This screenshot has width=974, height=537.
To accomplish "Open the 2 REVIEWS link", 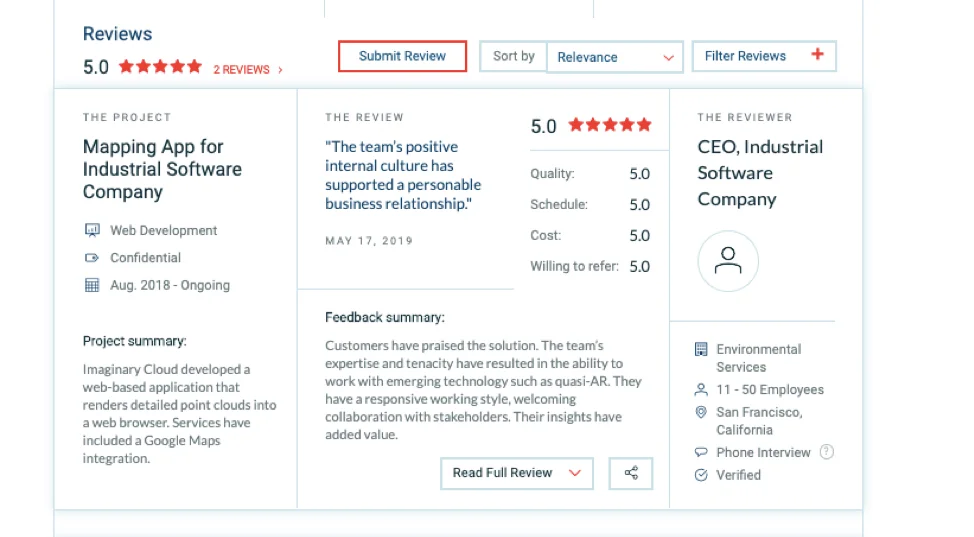I will point(242,70).
